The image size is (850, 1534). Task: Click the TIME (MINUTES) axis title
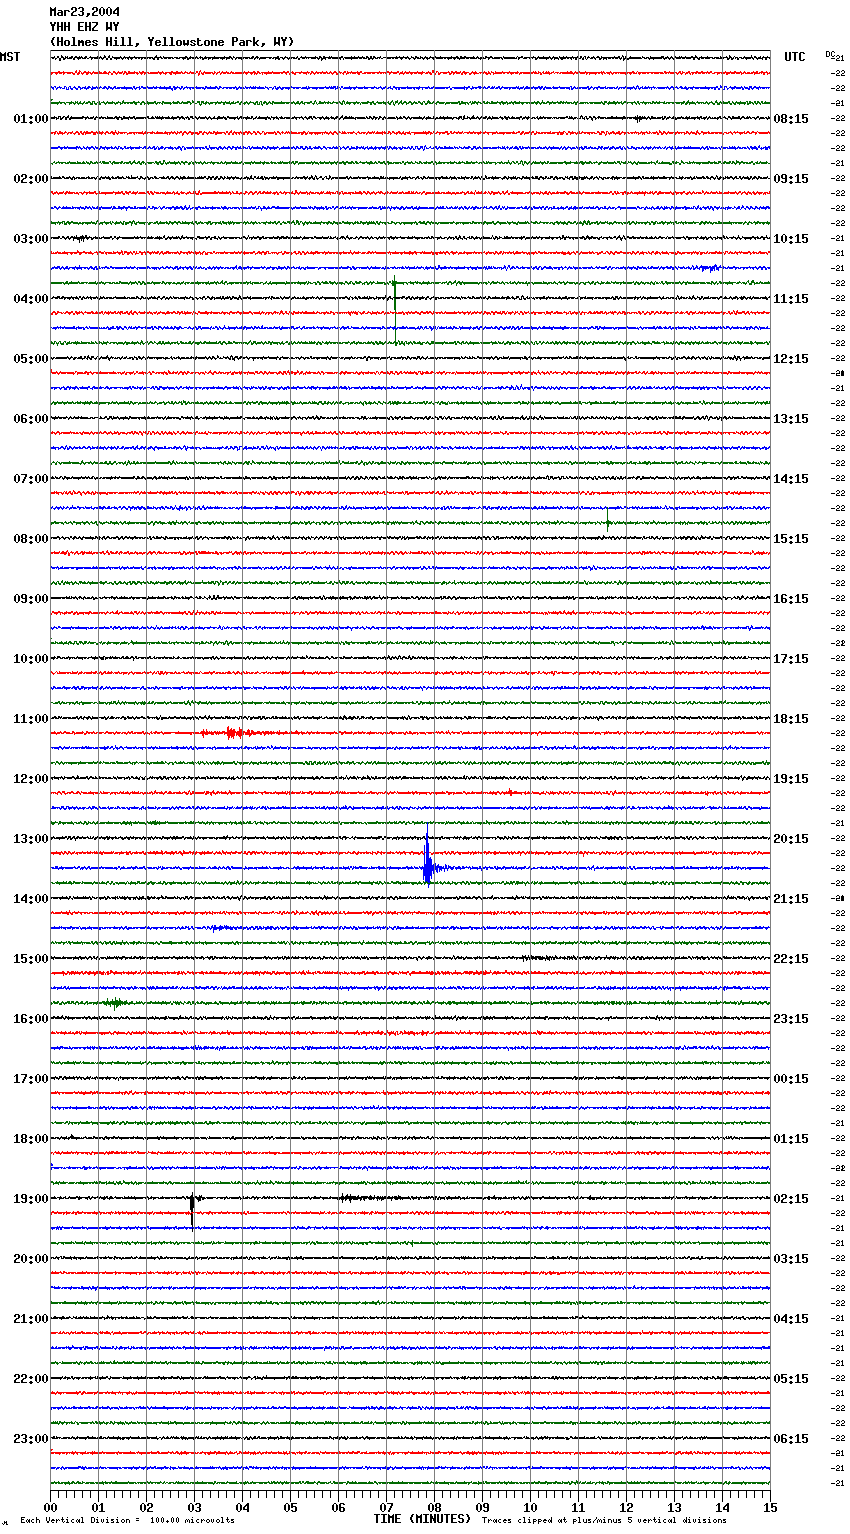pyautogui.click(x=422, y=1519)
